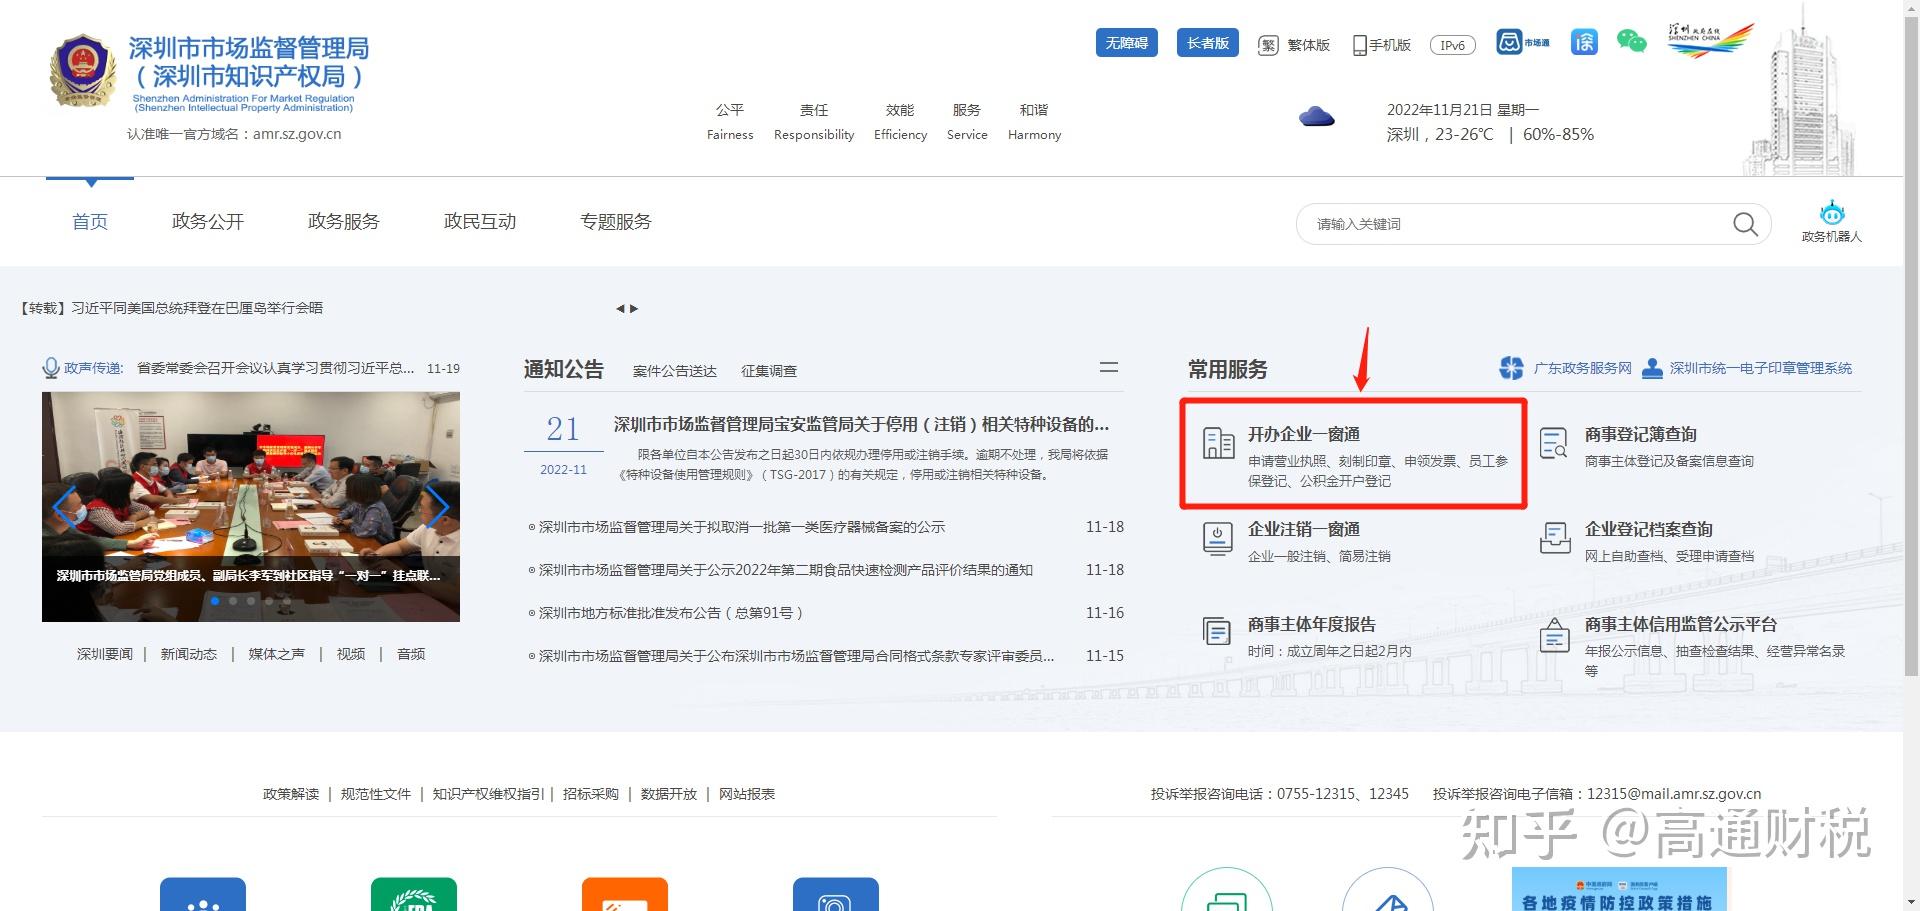Select the first carousel dot indicator
Screen dimensions: 1920x911
[215, 601]
